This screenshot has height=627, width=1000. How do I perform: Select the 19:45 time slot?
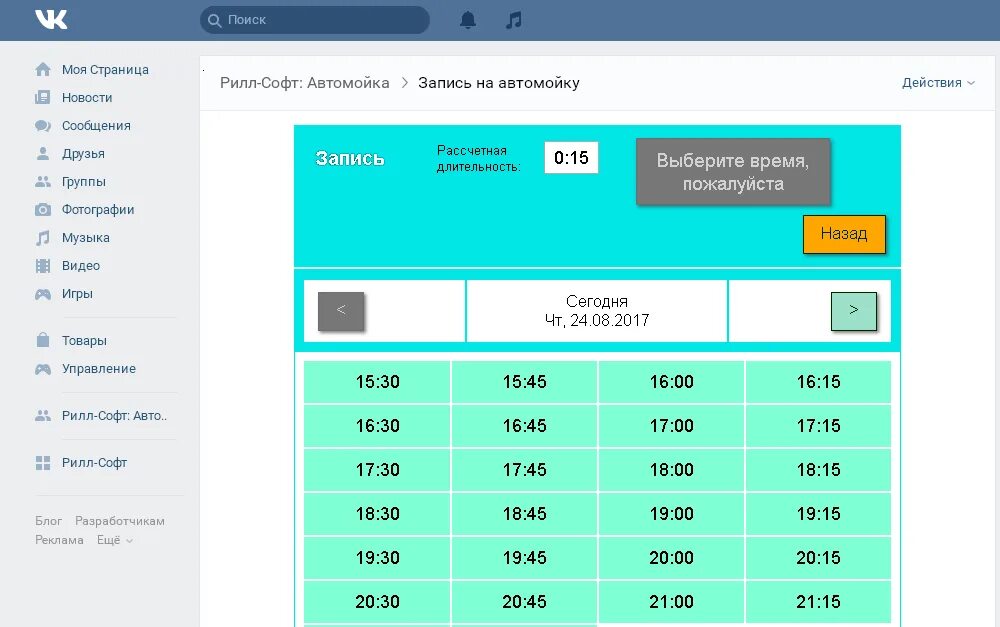click(524, 557)
